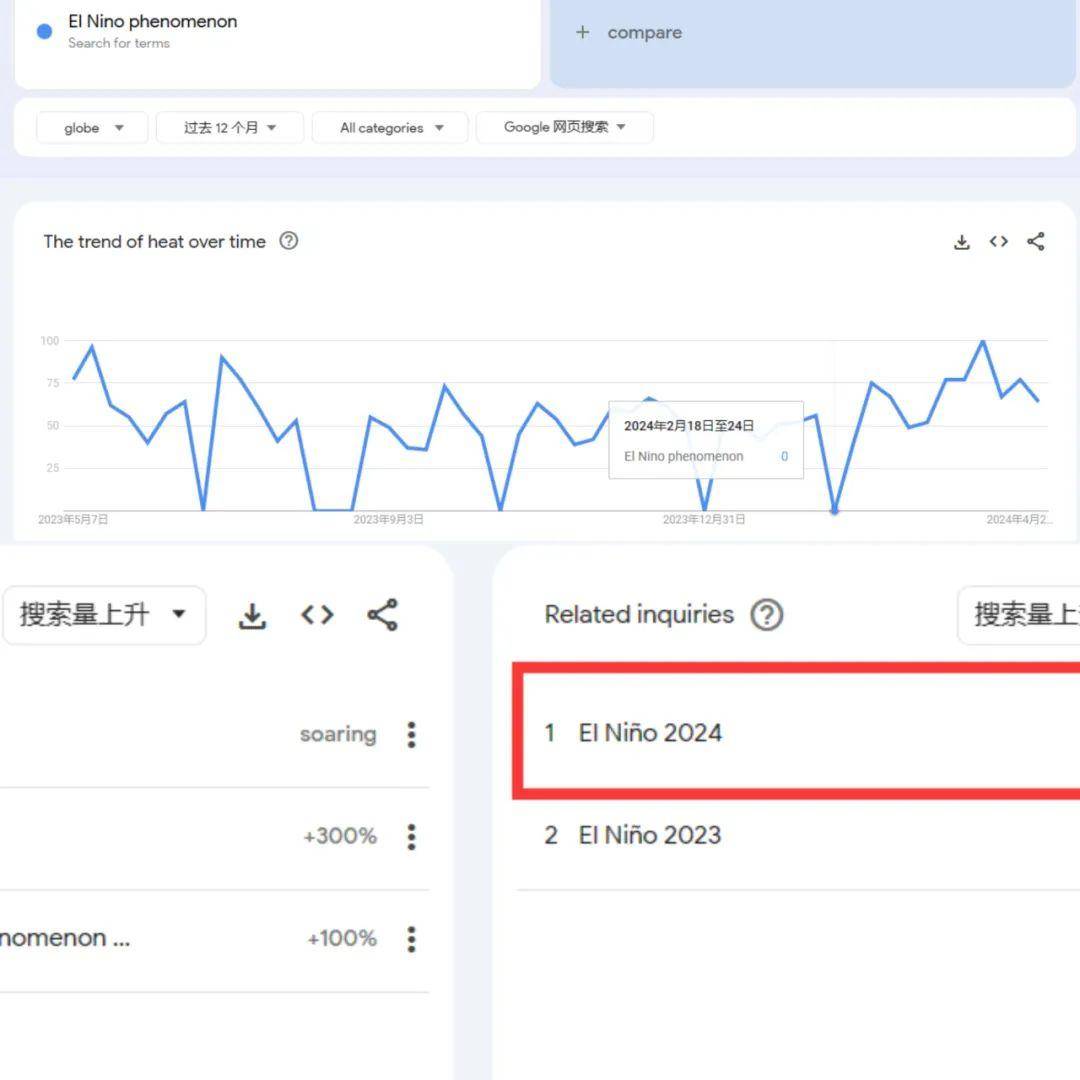
Task: Share the trend of heat chart
Action: pos(1036,241)
